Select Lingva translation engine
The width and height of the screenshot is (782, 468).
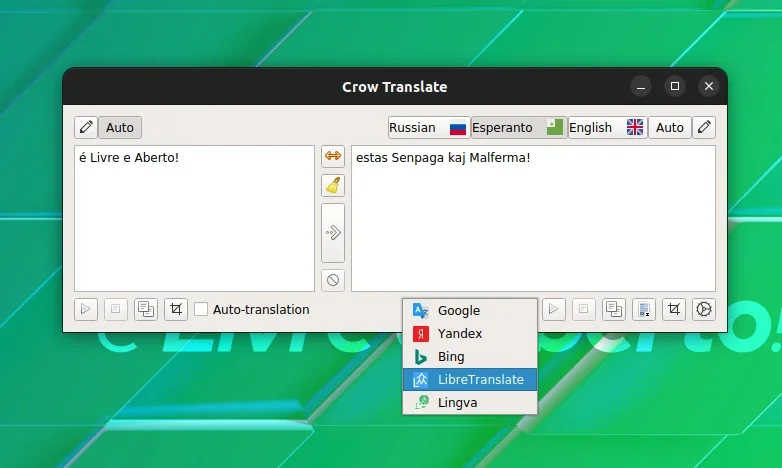point(470,402)
